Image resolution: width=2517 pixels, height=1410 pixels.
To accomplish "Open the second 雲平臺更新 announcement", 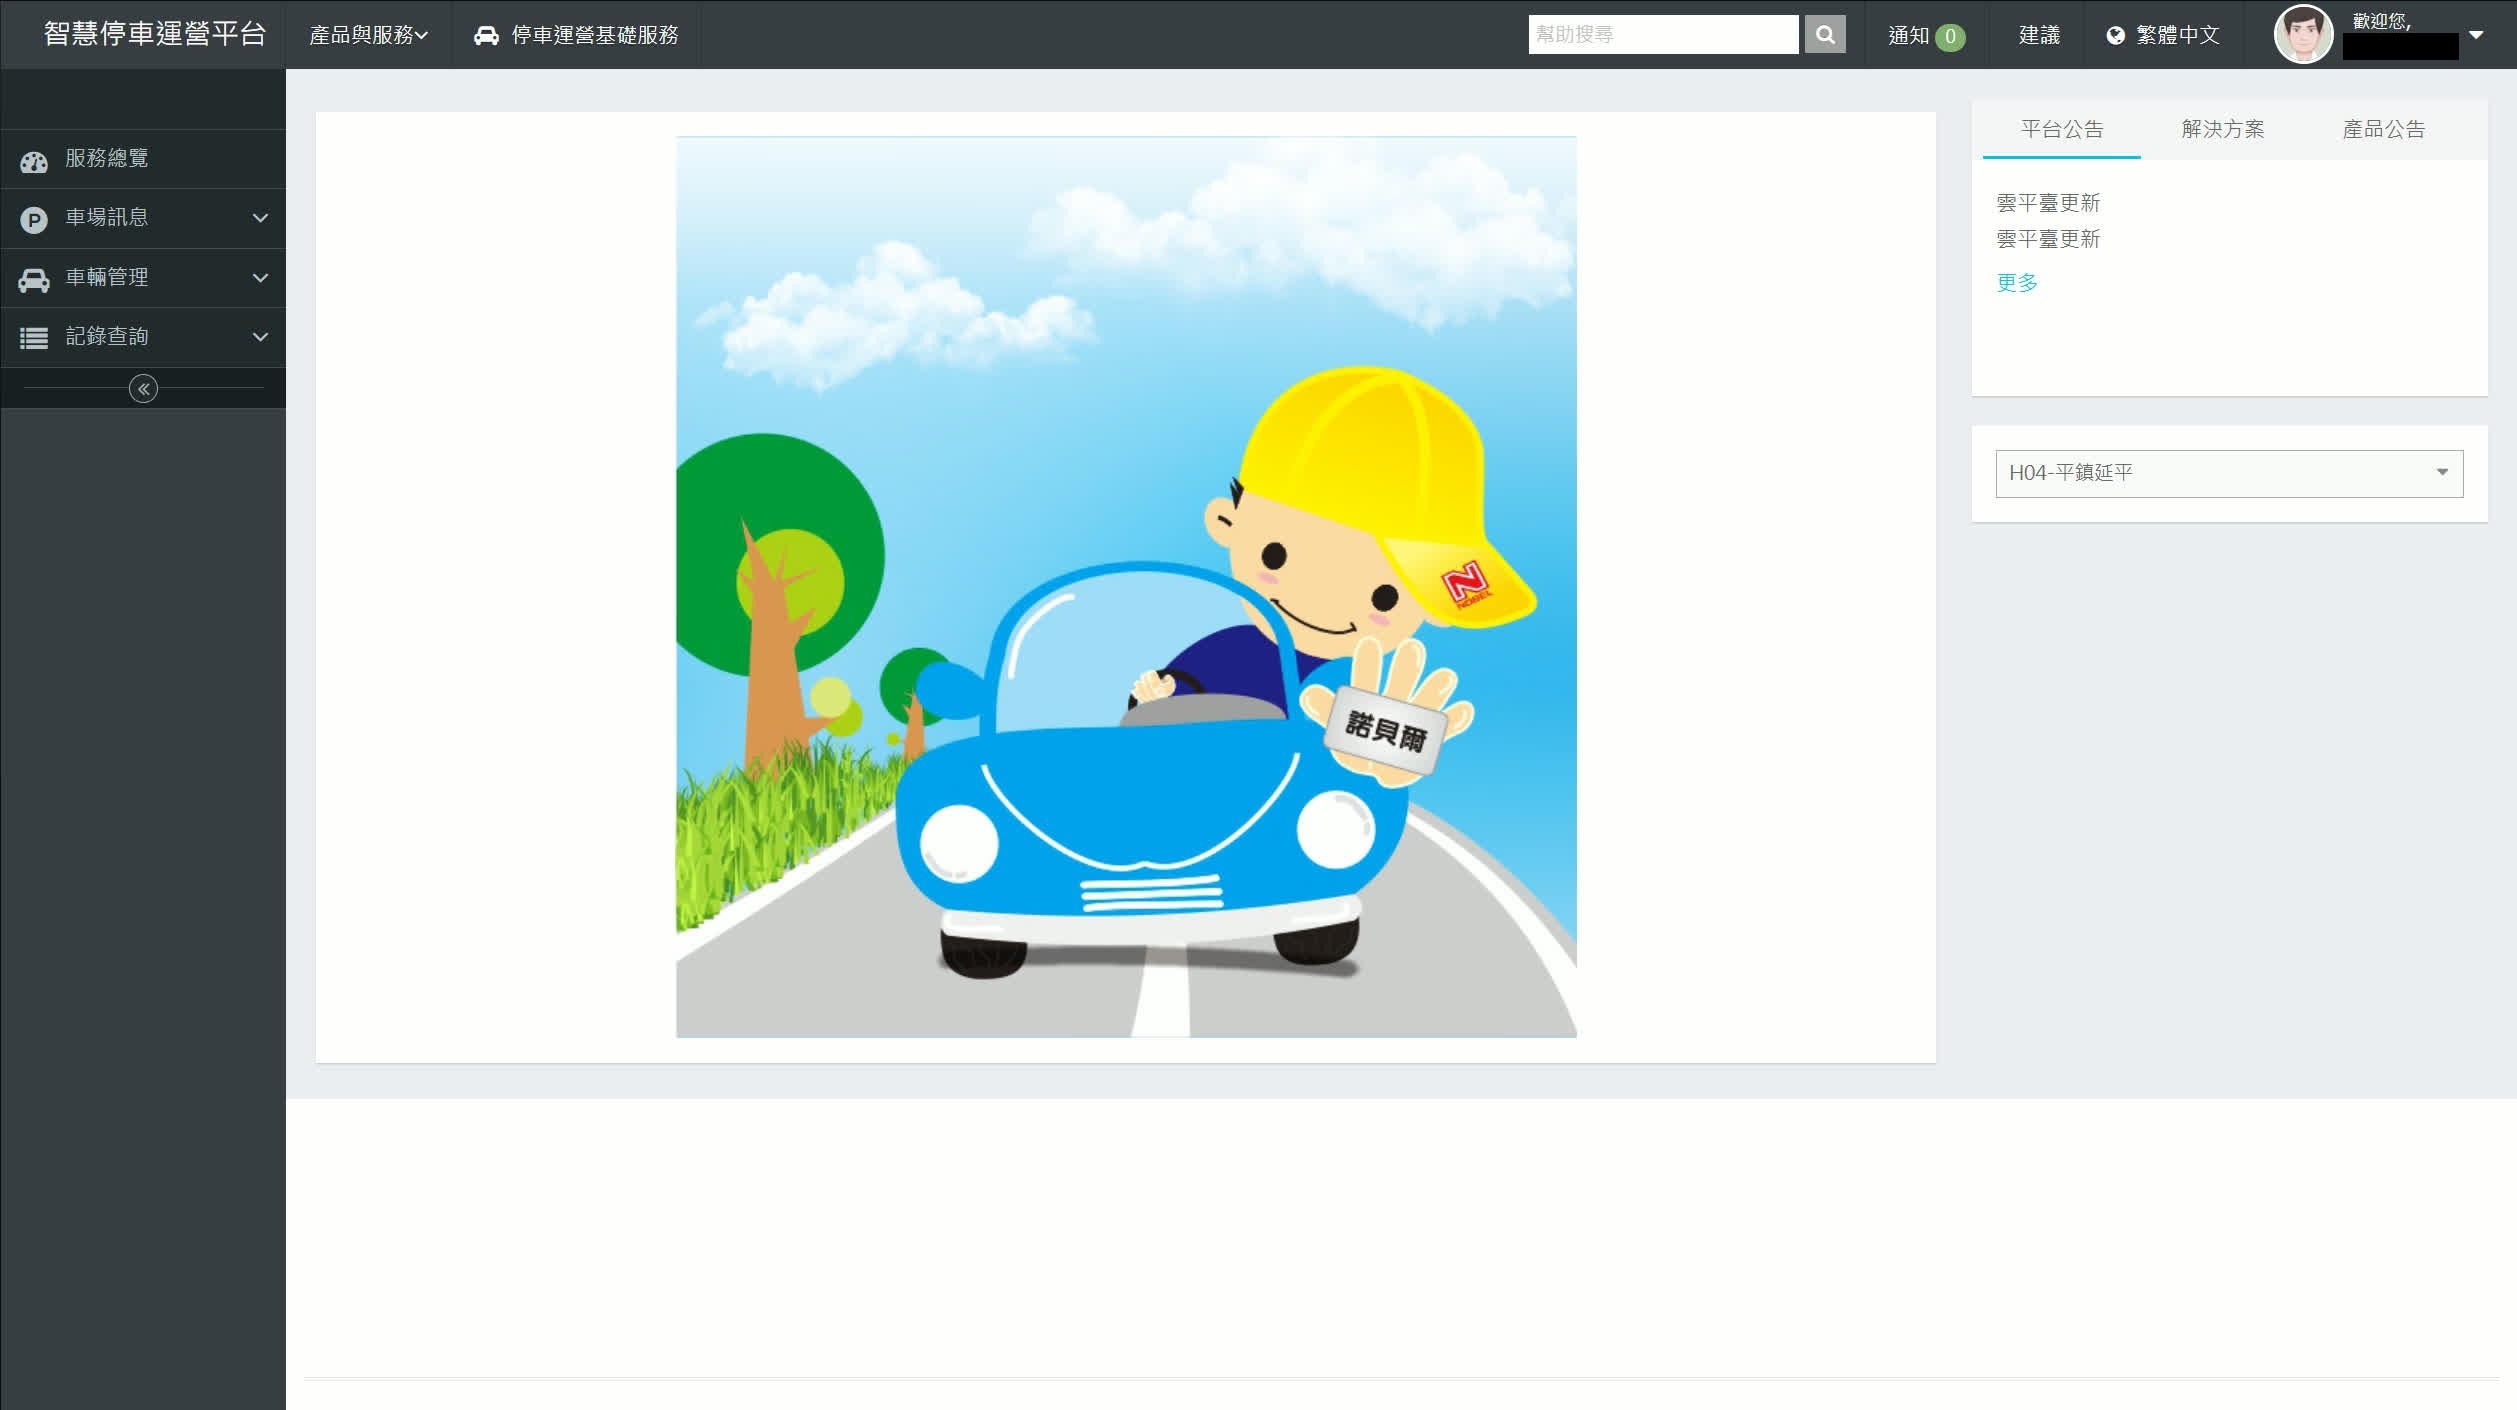I will (x=2048, y=239).
